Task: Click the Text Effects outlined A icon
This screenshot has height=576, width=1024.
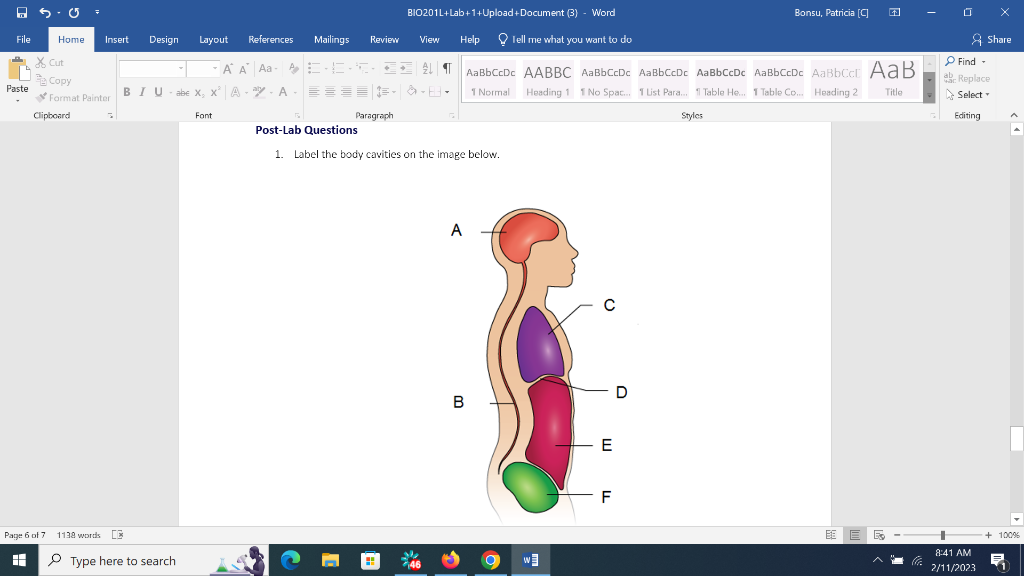Action: (235, 93)
